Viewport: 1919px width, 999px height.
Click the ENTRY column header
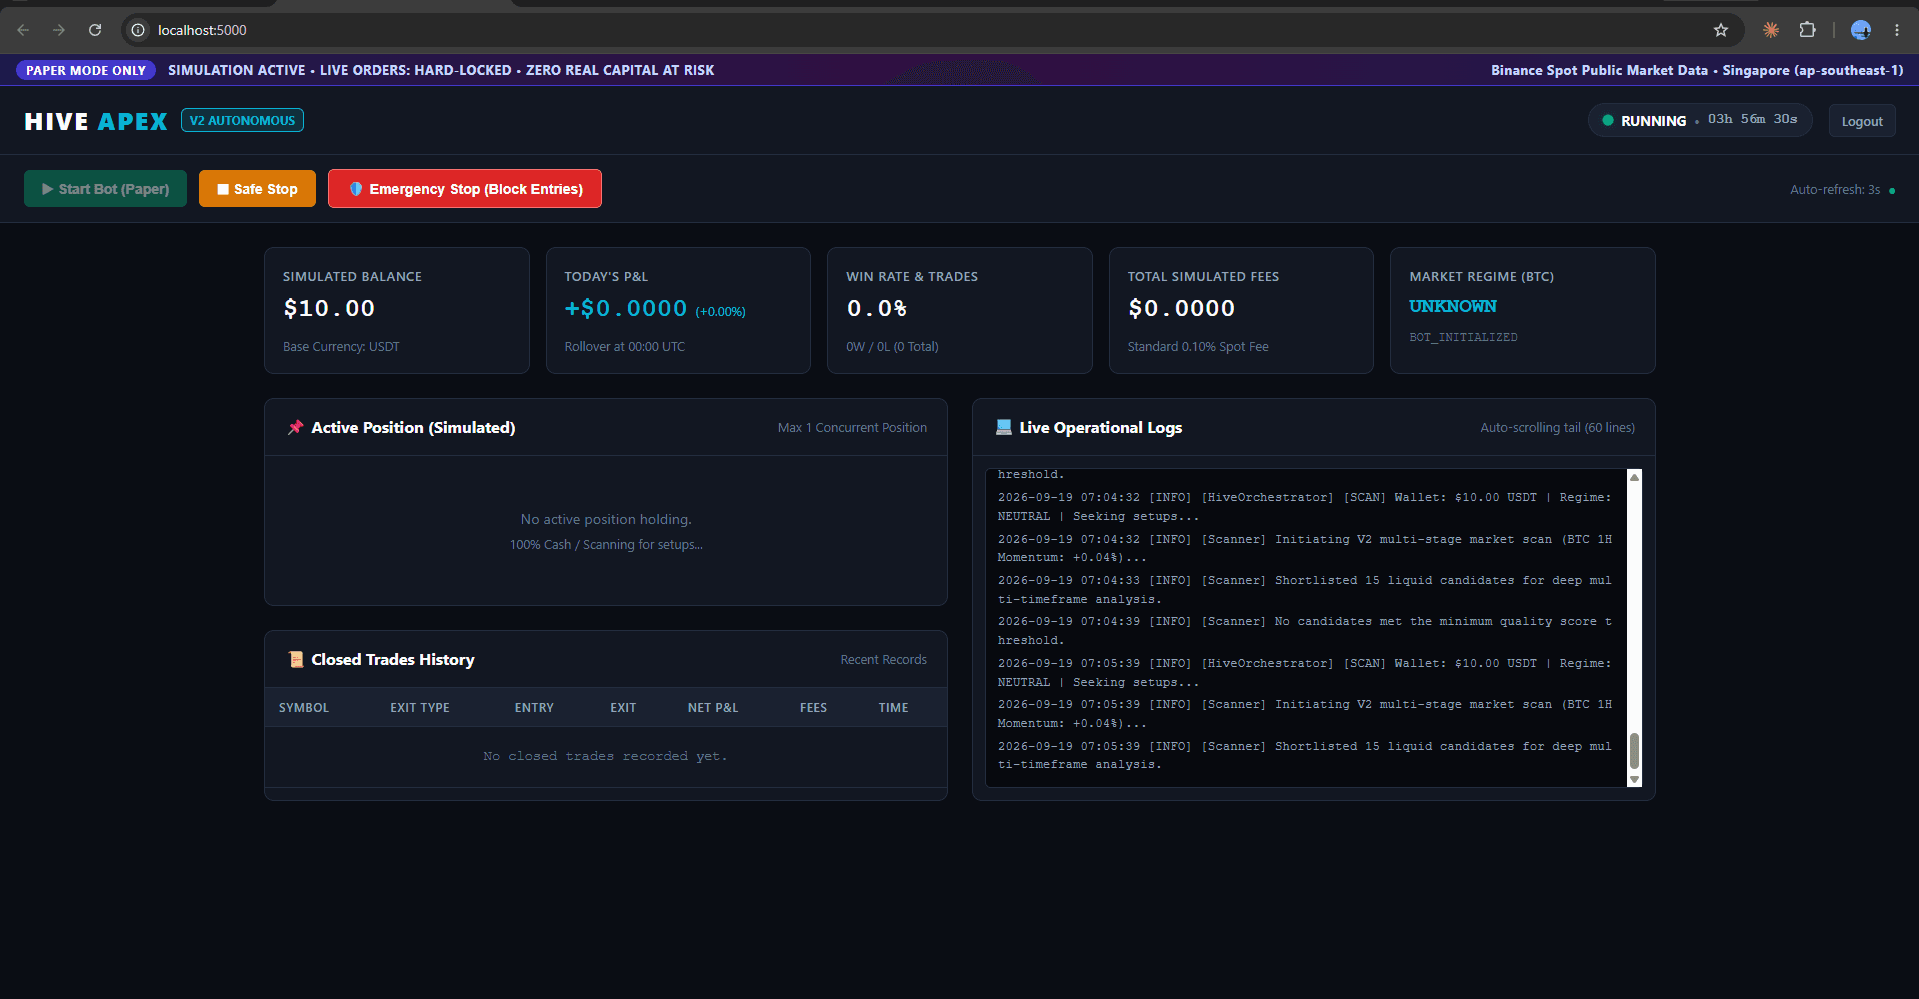(534, 708)
